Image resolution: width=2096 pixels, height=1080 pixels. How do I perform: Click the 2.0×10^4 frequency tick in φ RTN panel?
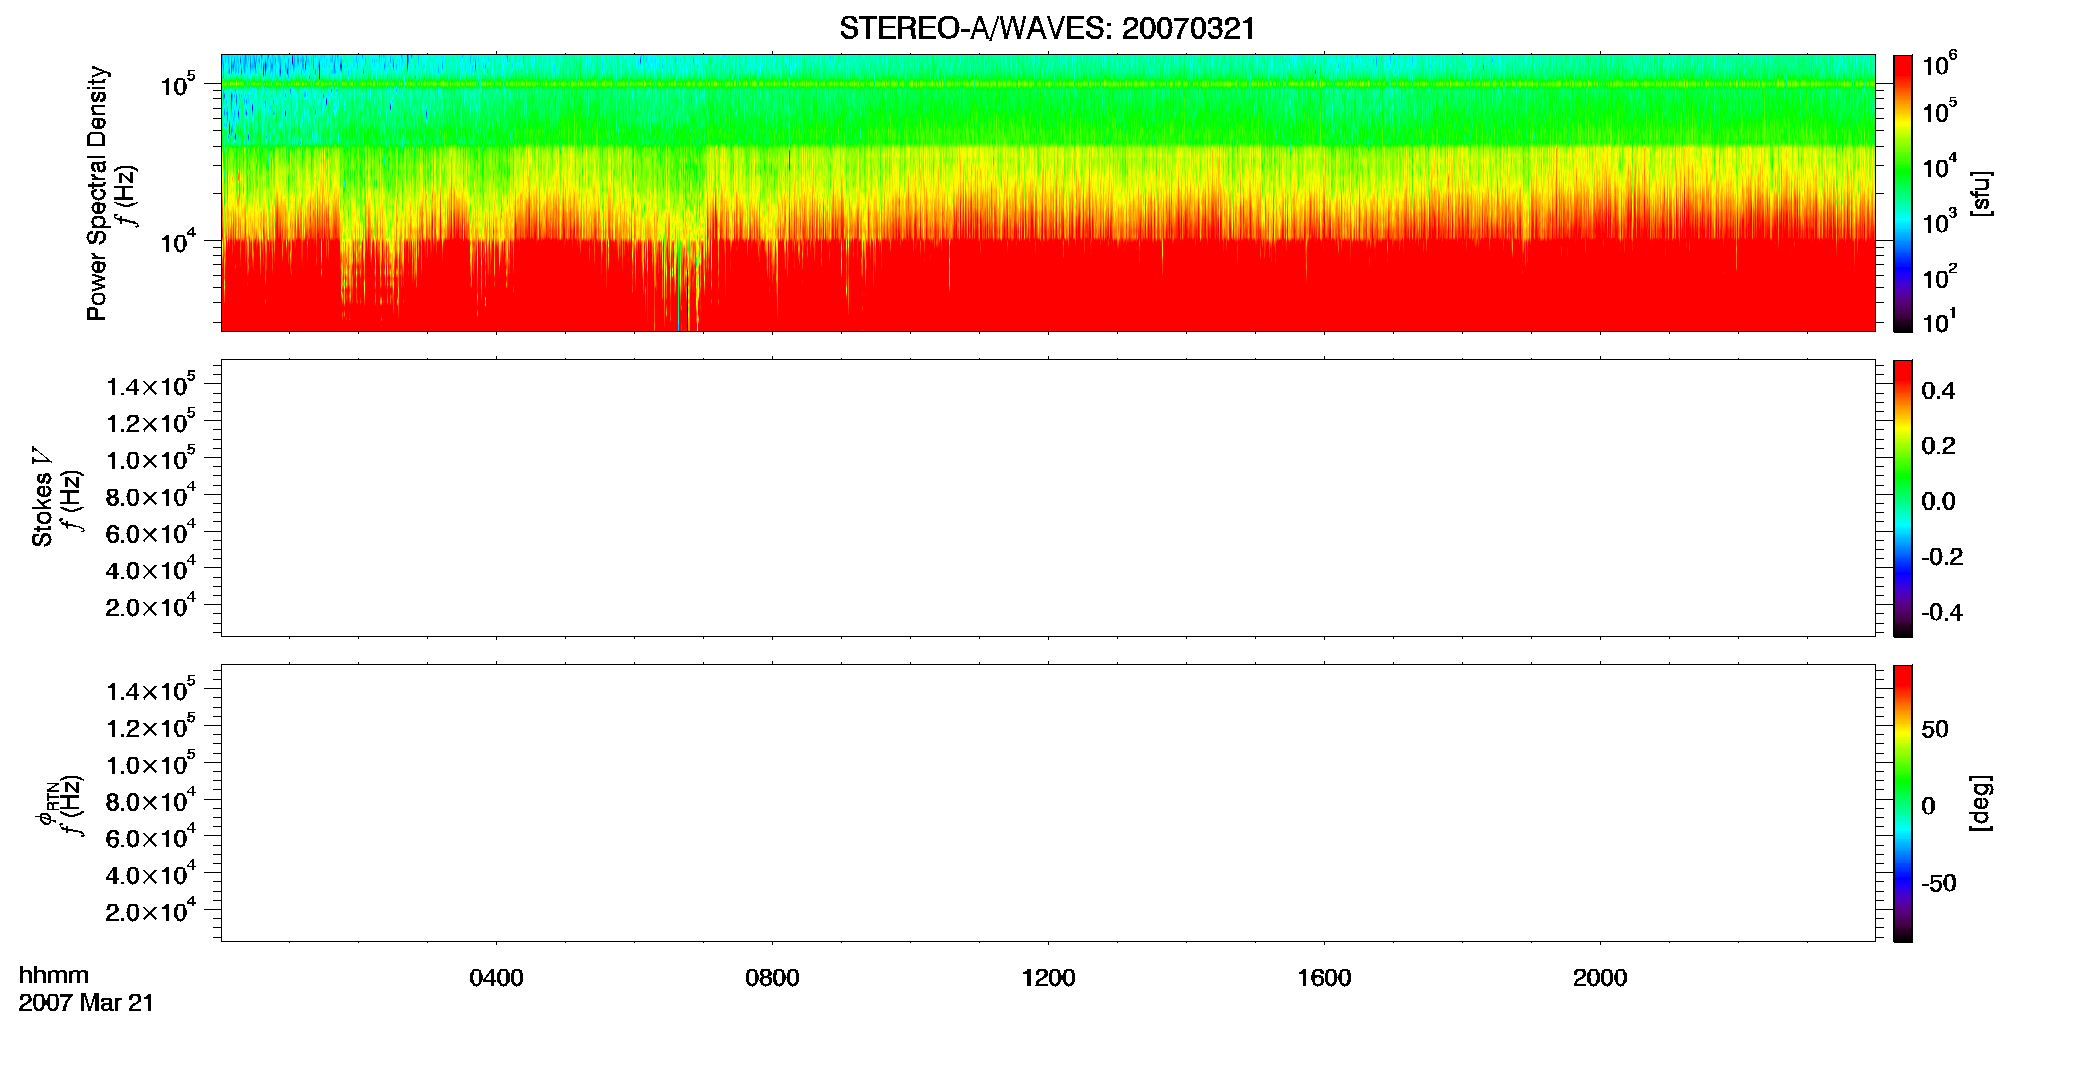tap(152, 910)
